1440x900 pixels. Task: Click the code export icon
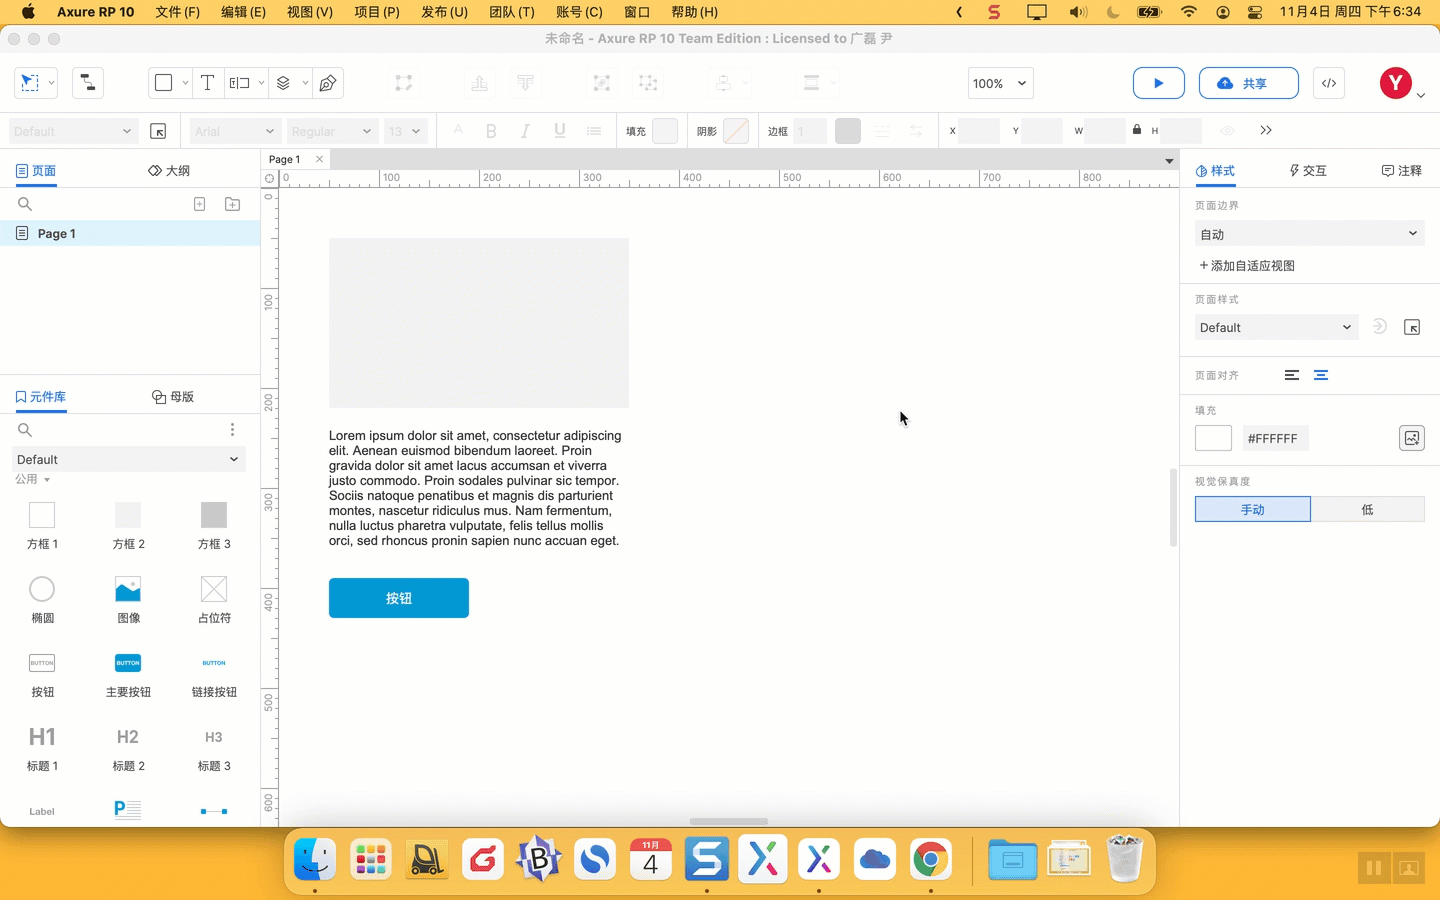click(1329, 83)
